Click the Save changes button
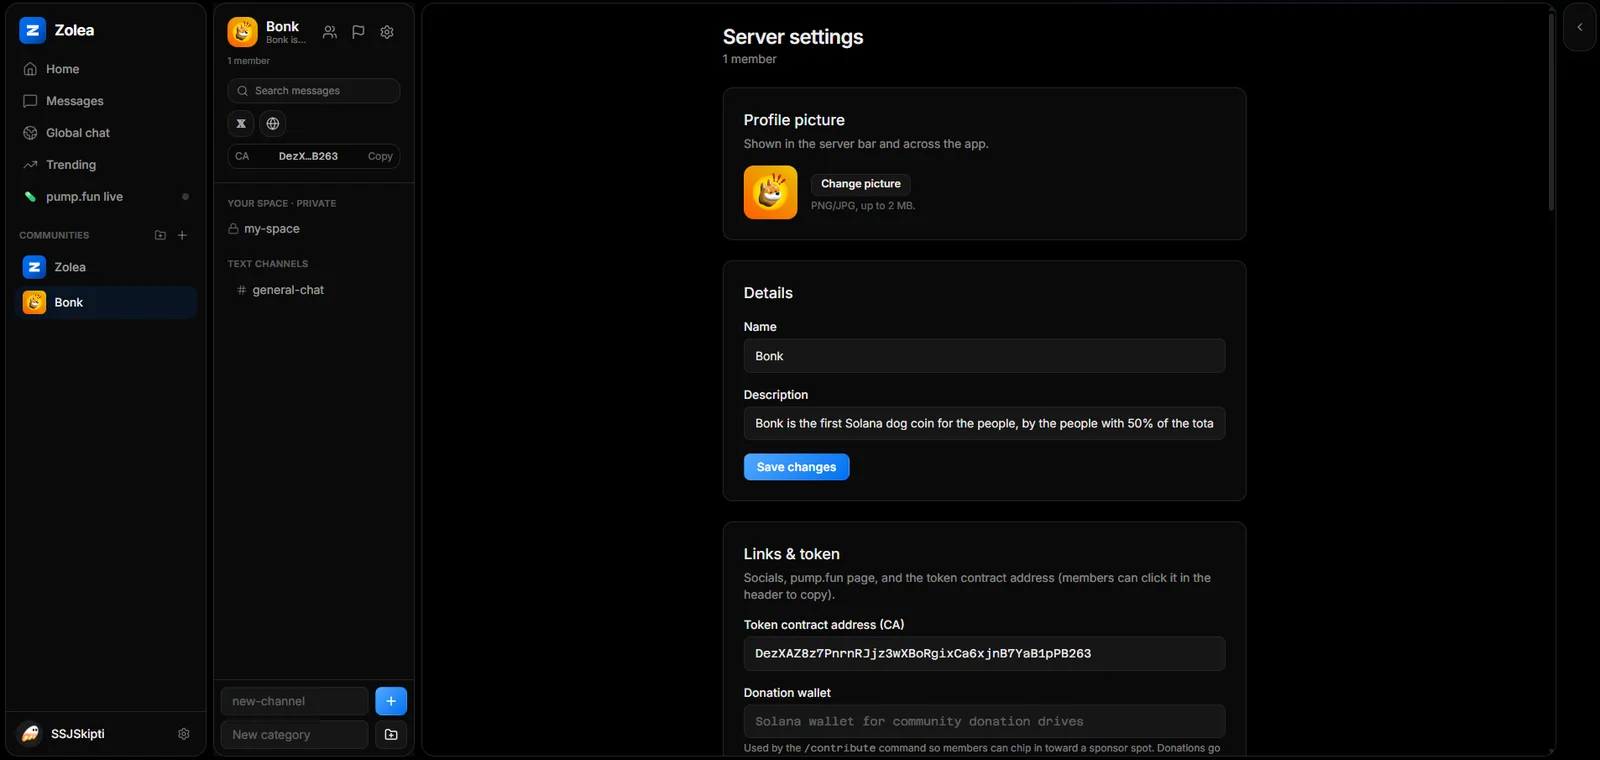1600x760 pixels. point(796,467)
